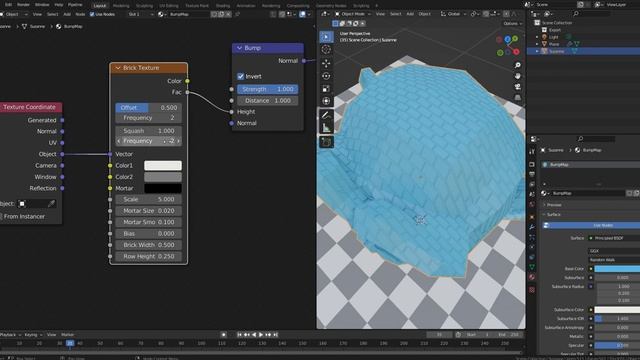640x360 pixels.
Task: Click the Offset slider in Brick Texture node
Action: [148, 108]
